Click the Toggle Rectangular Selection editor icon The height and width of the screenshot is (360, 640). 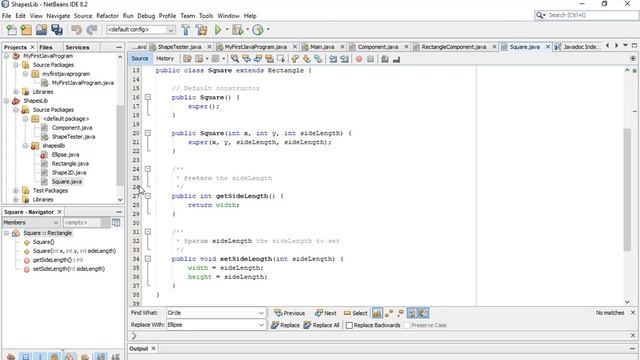[x=281, y=59]
